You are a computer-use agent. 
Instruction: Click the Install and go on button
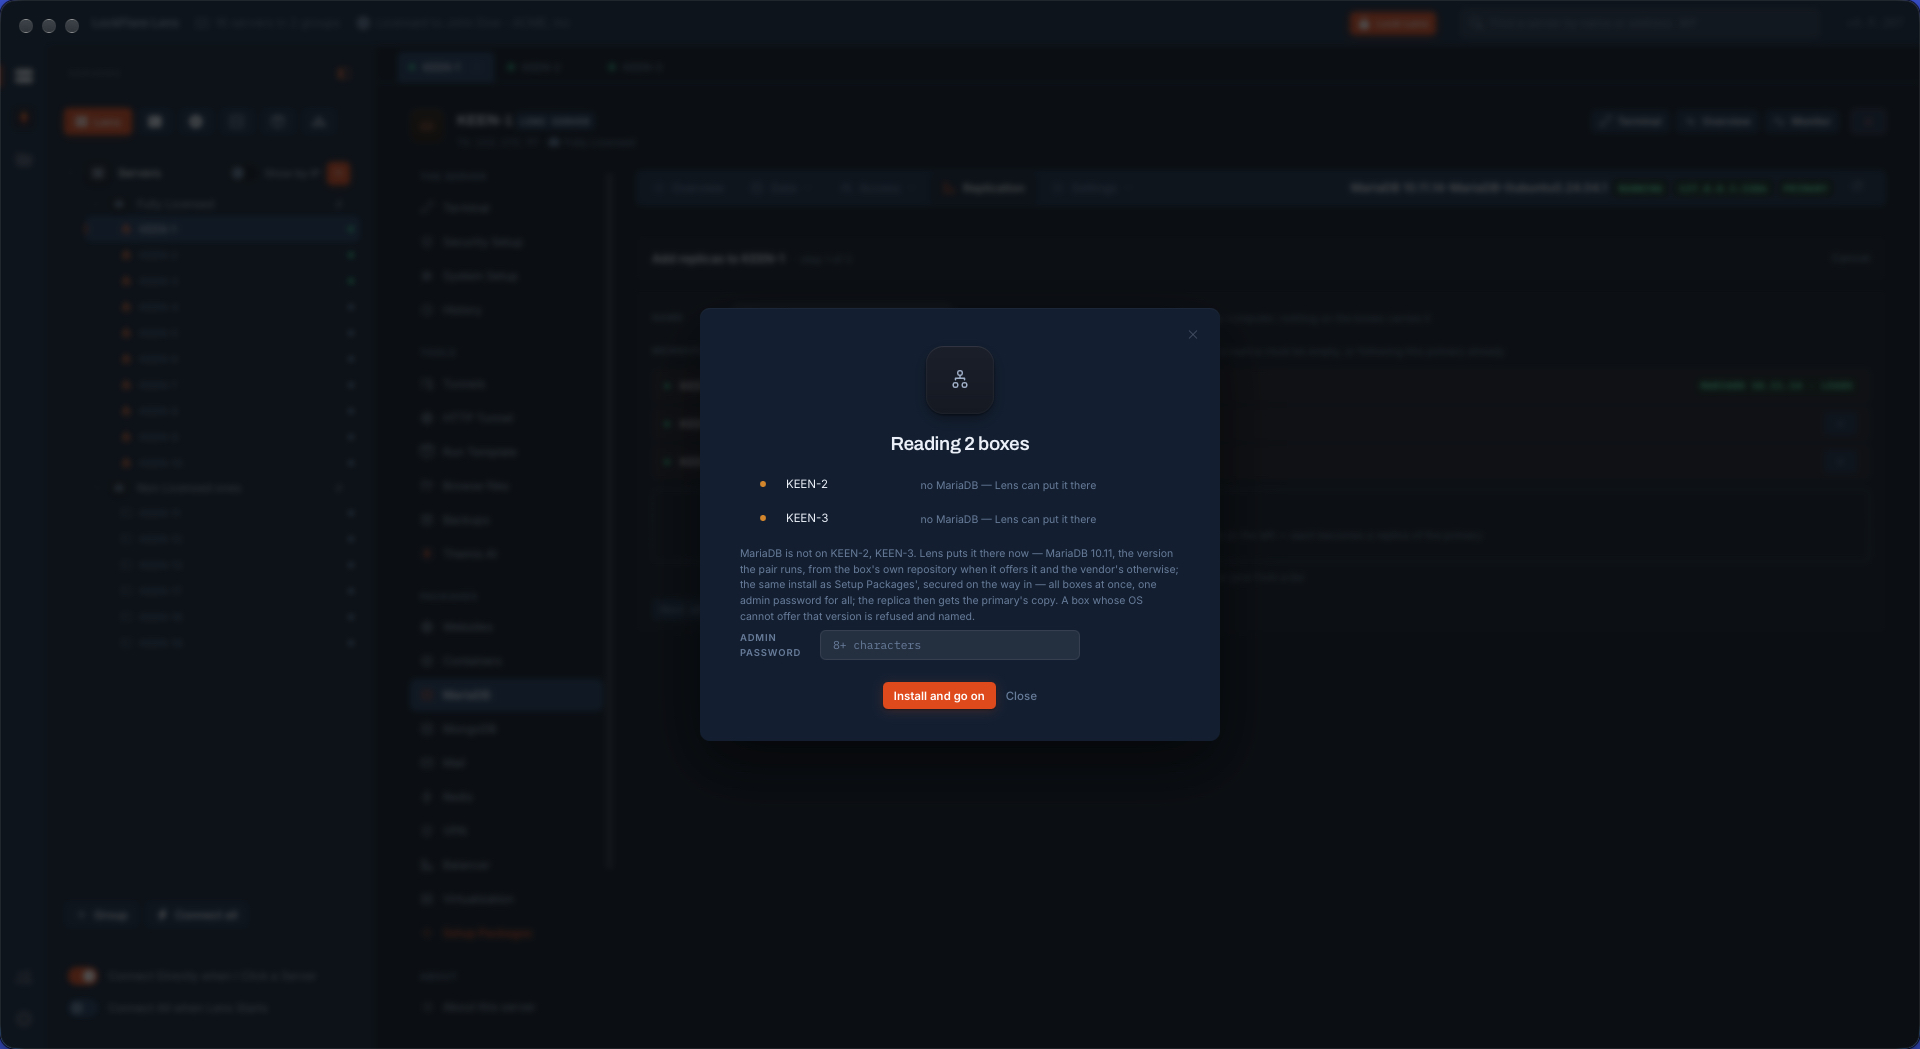[x=938, y=696]
